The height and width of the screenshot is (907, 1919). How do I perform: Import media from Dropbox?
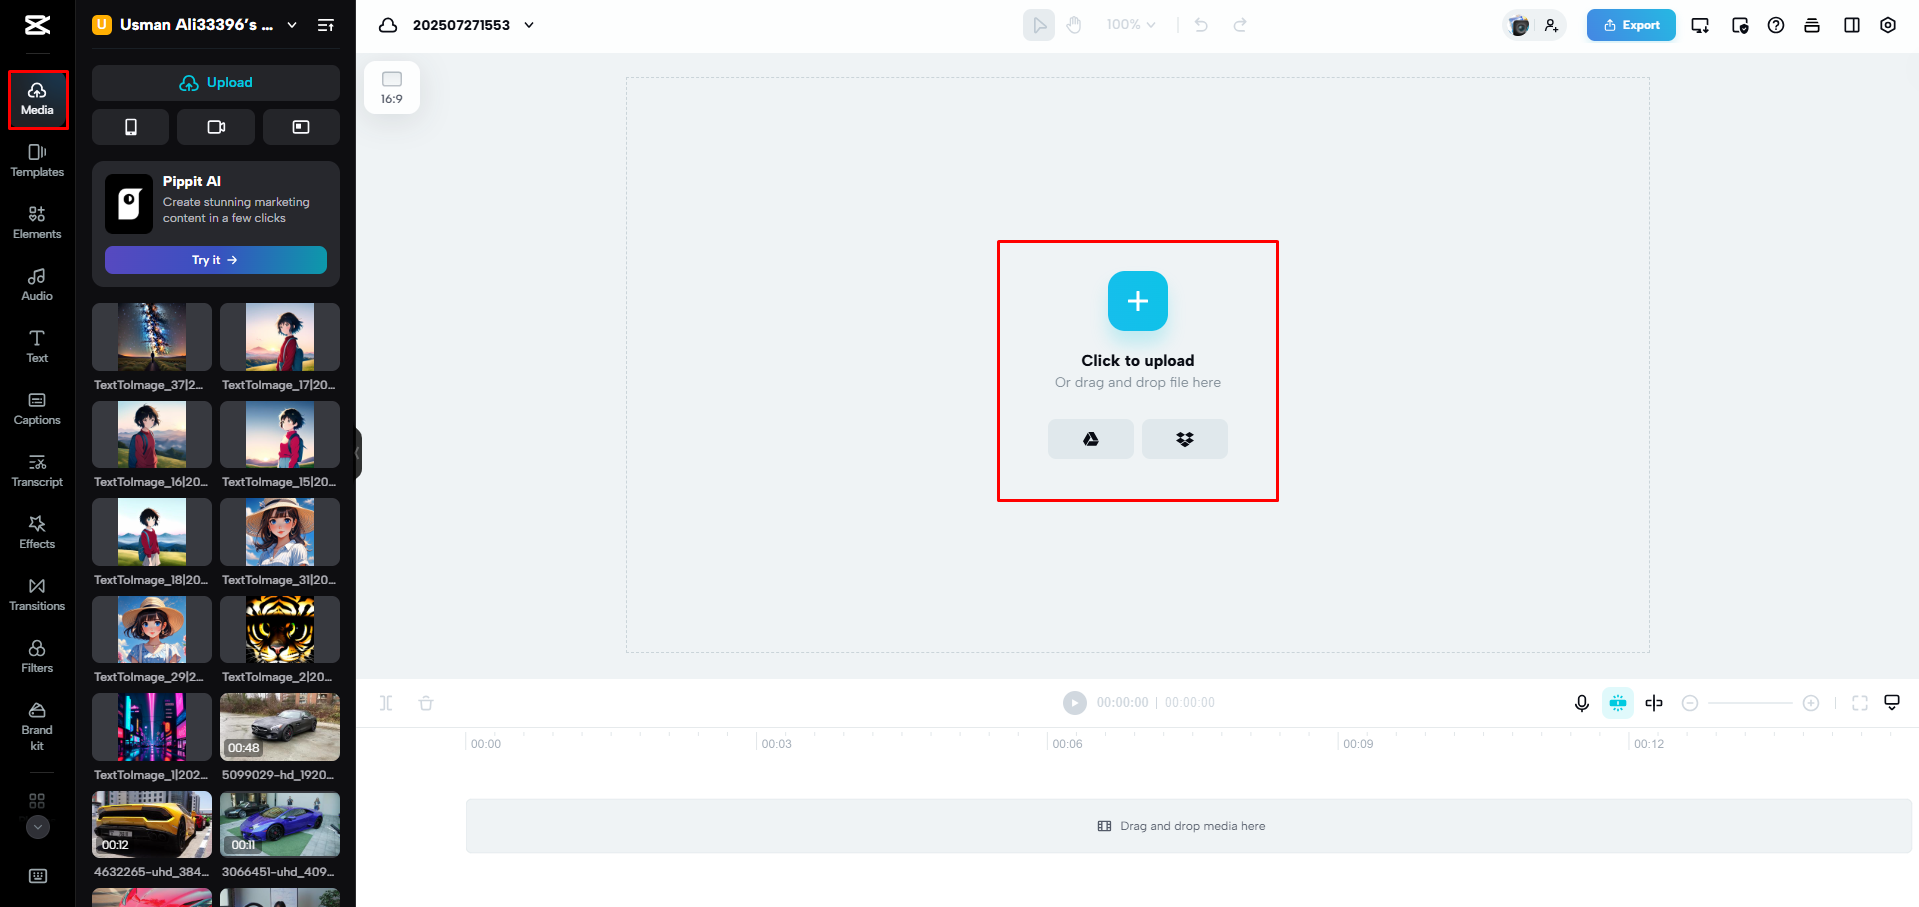(x=1185, y=439)
